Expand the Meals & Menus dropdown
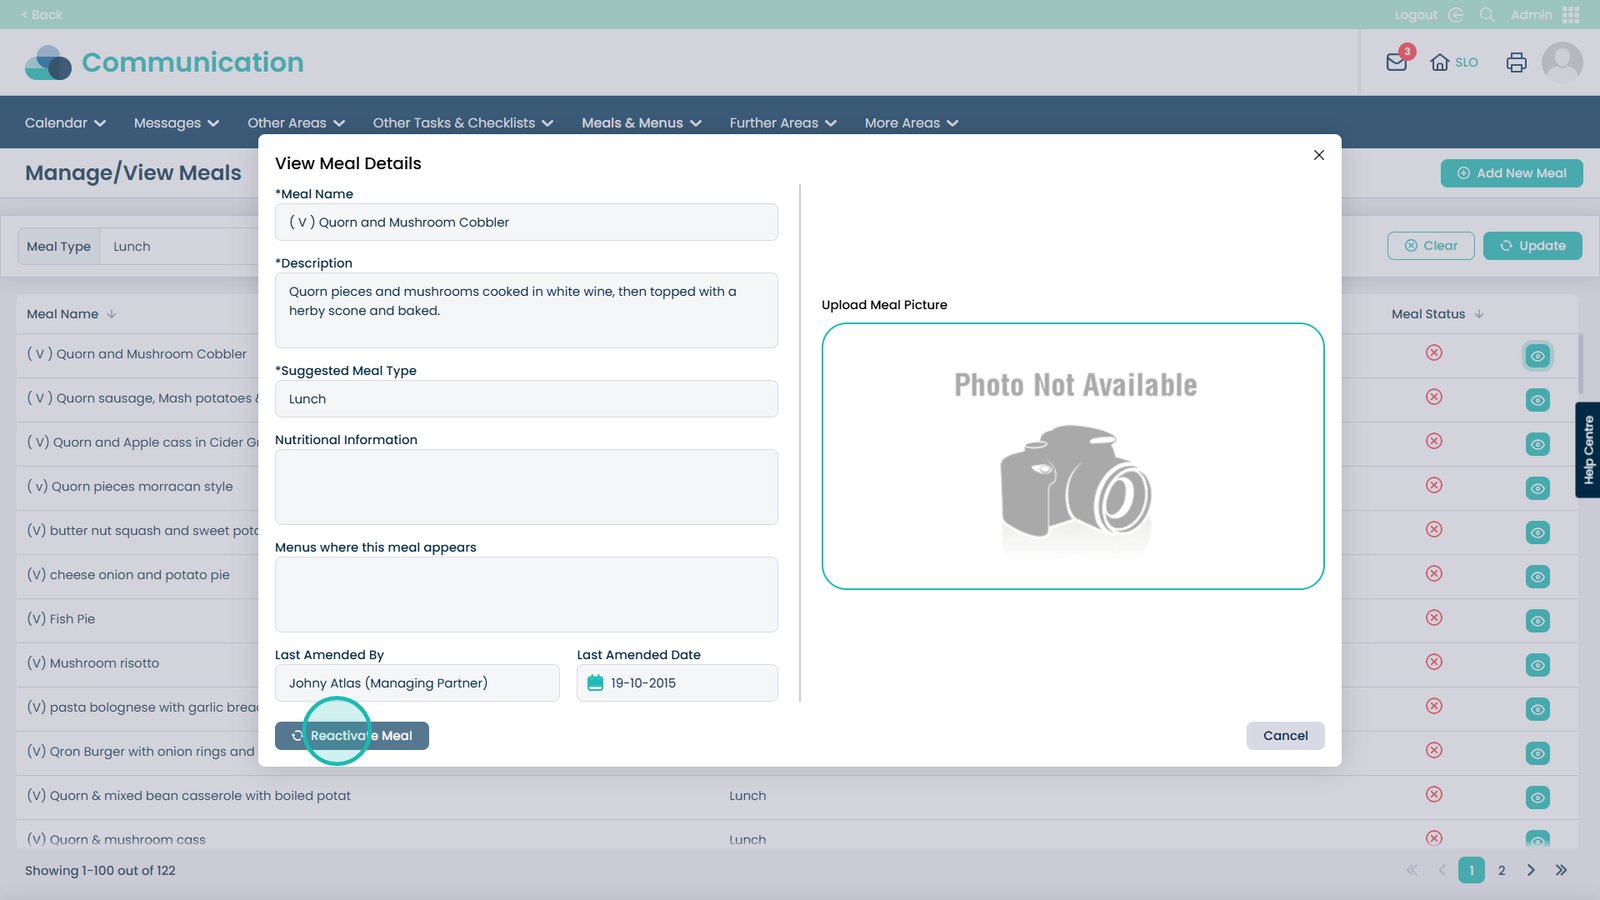The height and width of the screenshot is (900, 1600). coord(641,123)
